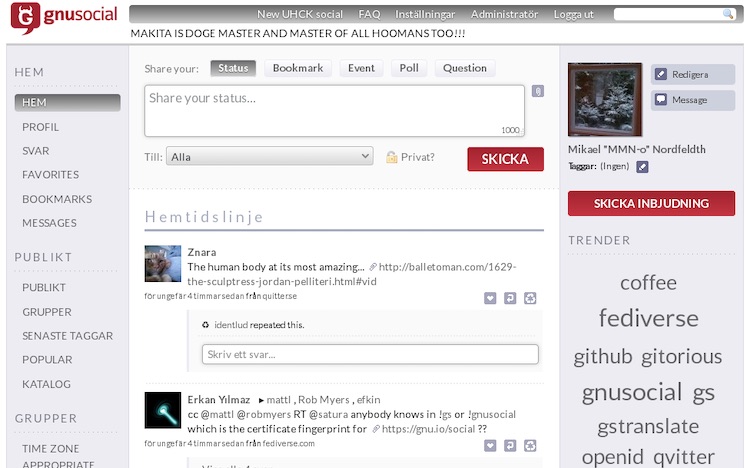Viewport: 750px width, 468px height.
Task: Focus the Skriv ett svar reply field
Action: click(370, 354)
